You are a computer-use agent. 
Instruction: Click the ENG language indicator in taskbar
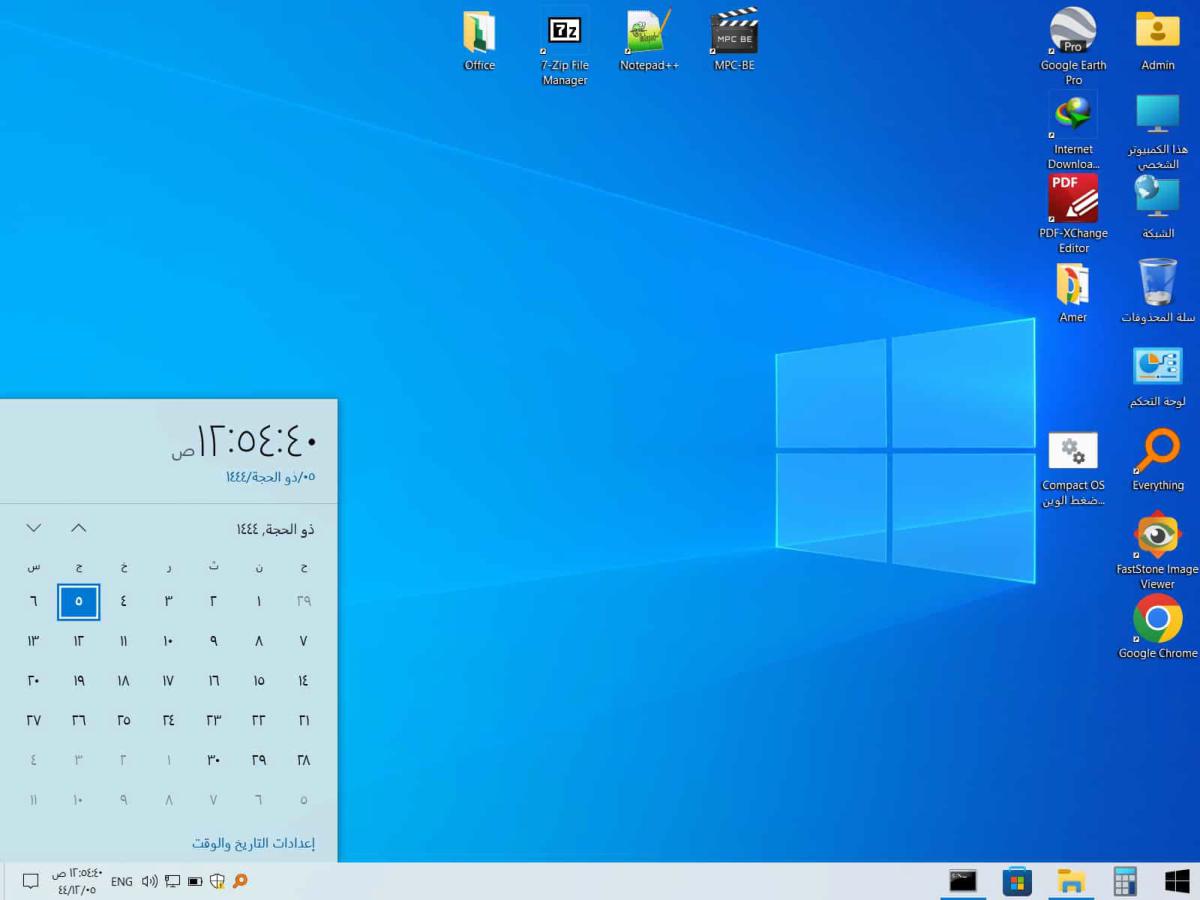click(x=121, y=881)
